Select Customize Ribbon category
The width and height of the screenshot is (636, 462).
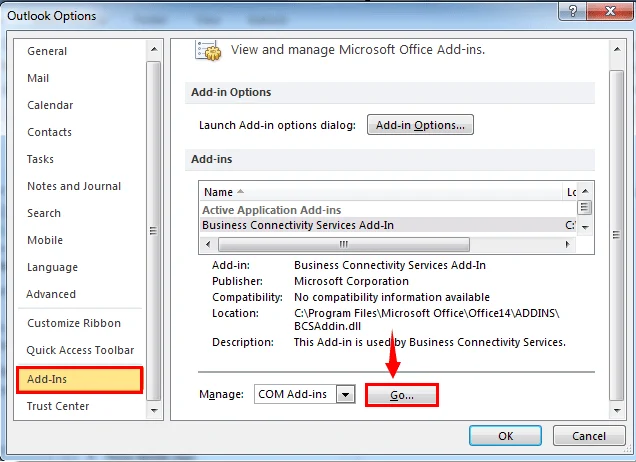(74, 323)
